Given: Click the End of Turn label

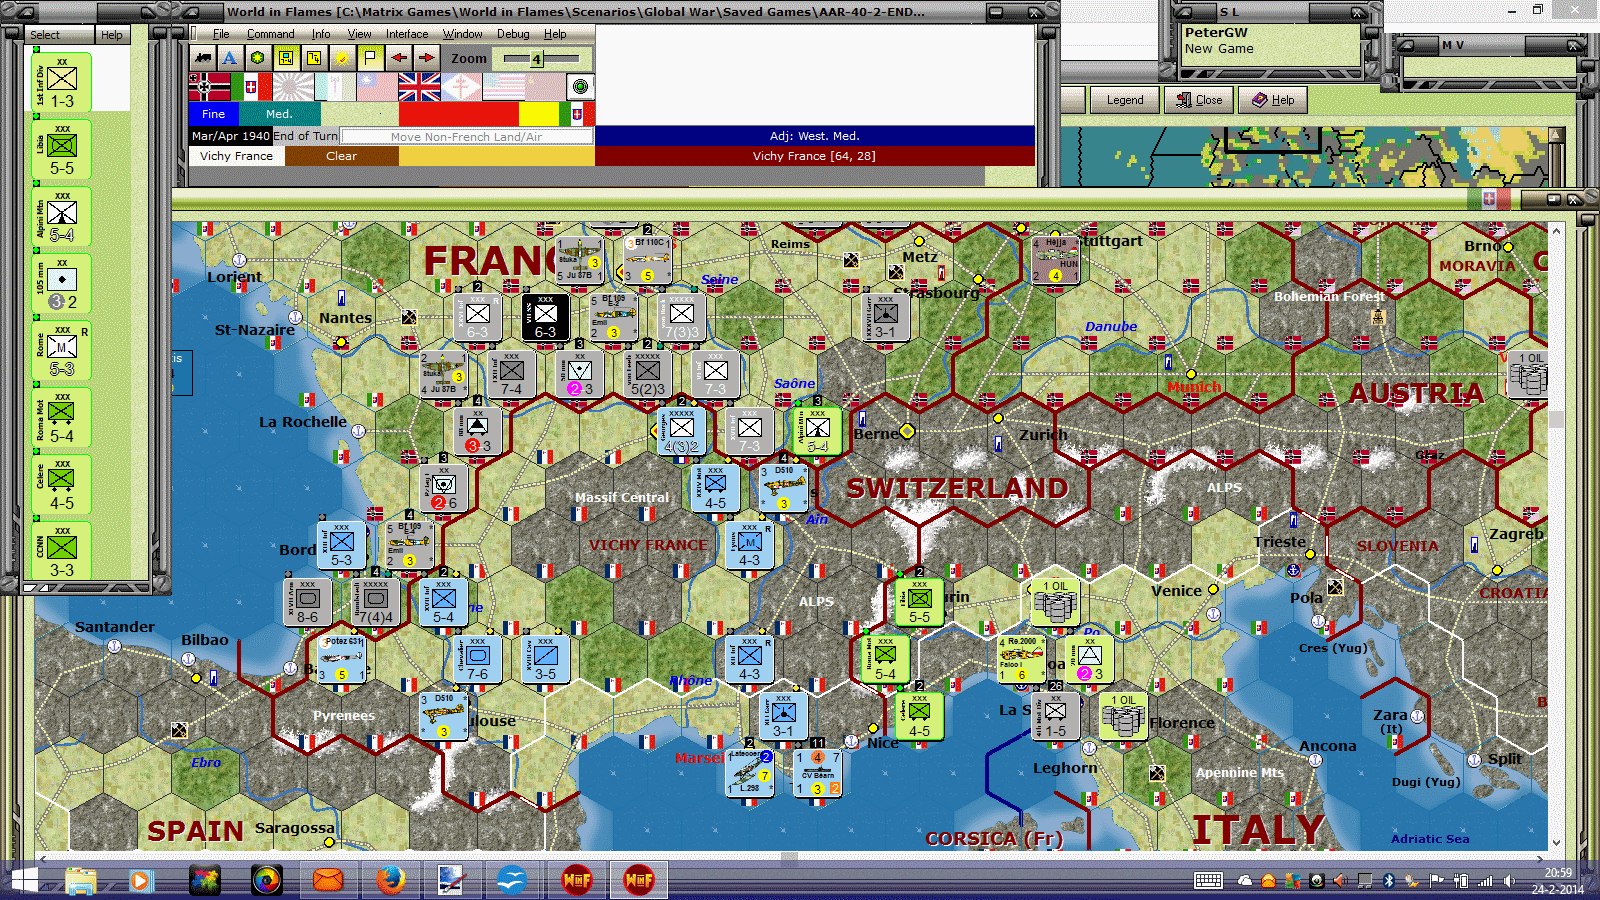Looking at the screenshot, I should (x=306, y=136).
